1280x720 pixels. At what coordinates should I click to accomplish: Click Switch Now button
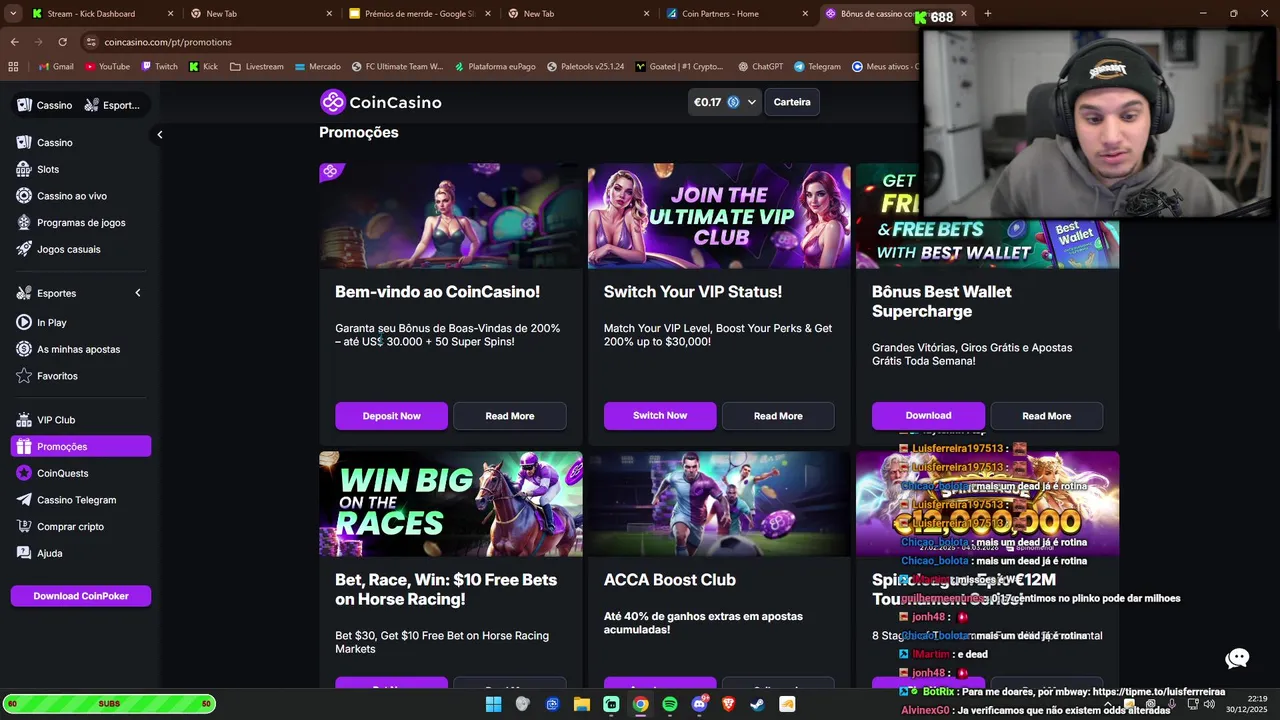point(660,416)
